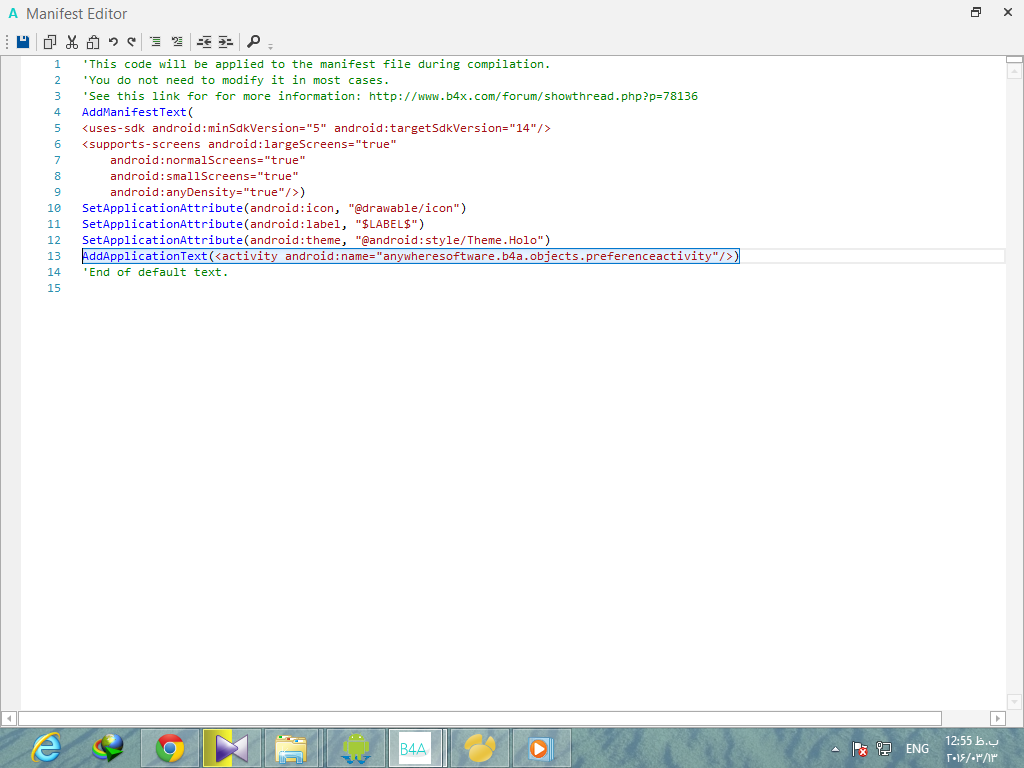
Task: Open the ENG input language selector
Action: click(x=916, y=749)
